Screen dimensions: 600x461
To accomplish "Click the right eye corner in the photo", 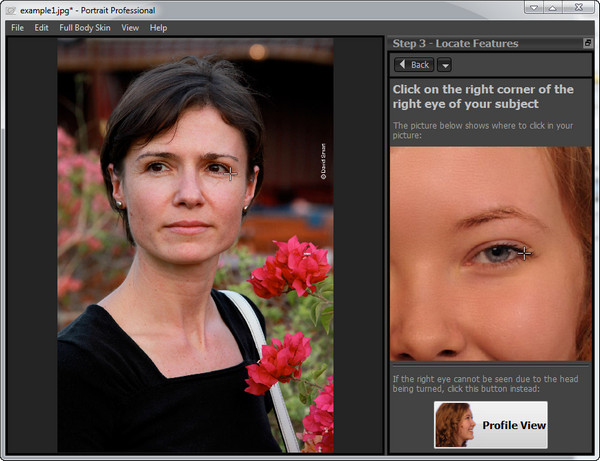I will tap(230, 174).
